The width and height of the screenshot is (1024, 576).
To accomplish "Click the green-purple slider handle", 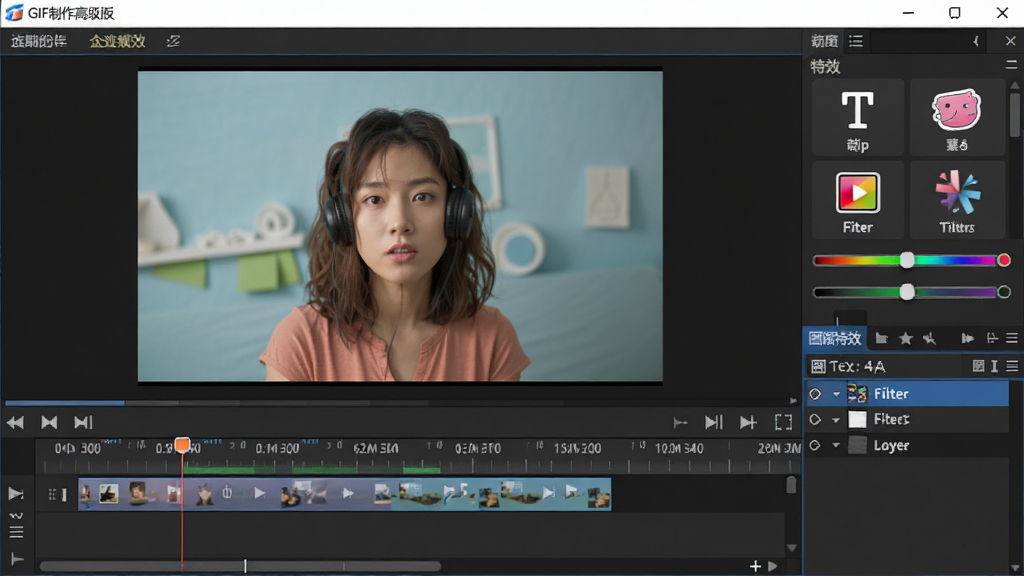I will (907, 292).
